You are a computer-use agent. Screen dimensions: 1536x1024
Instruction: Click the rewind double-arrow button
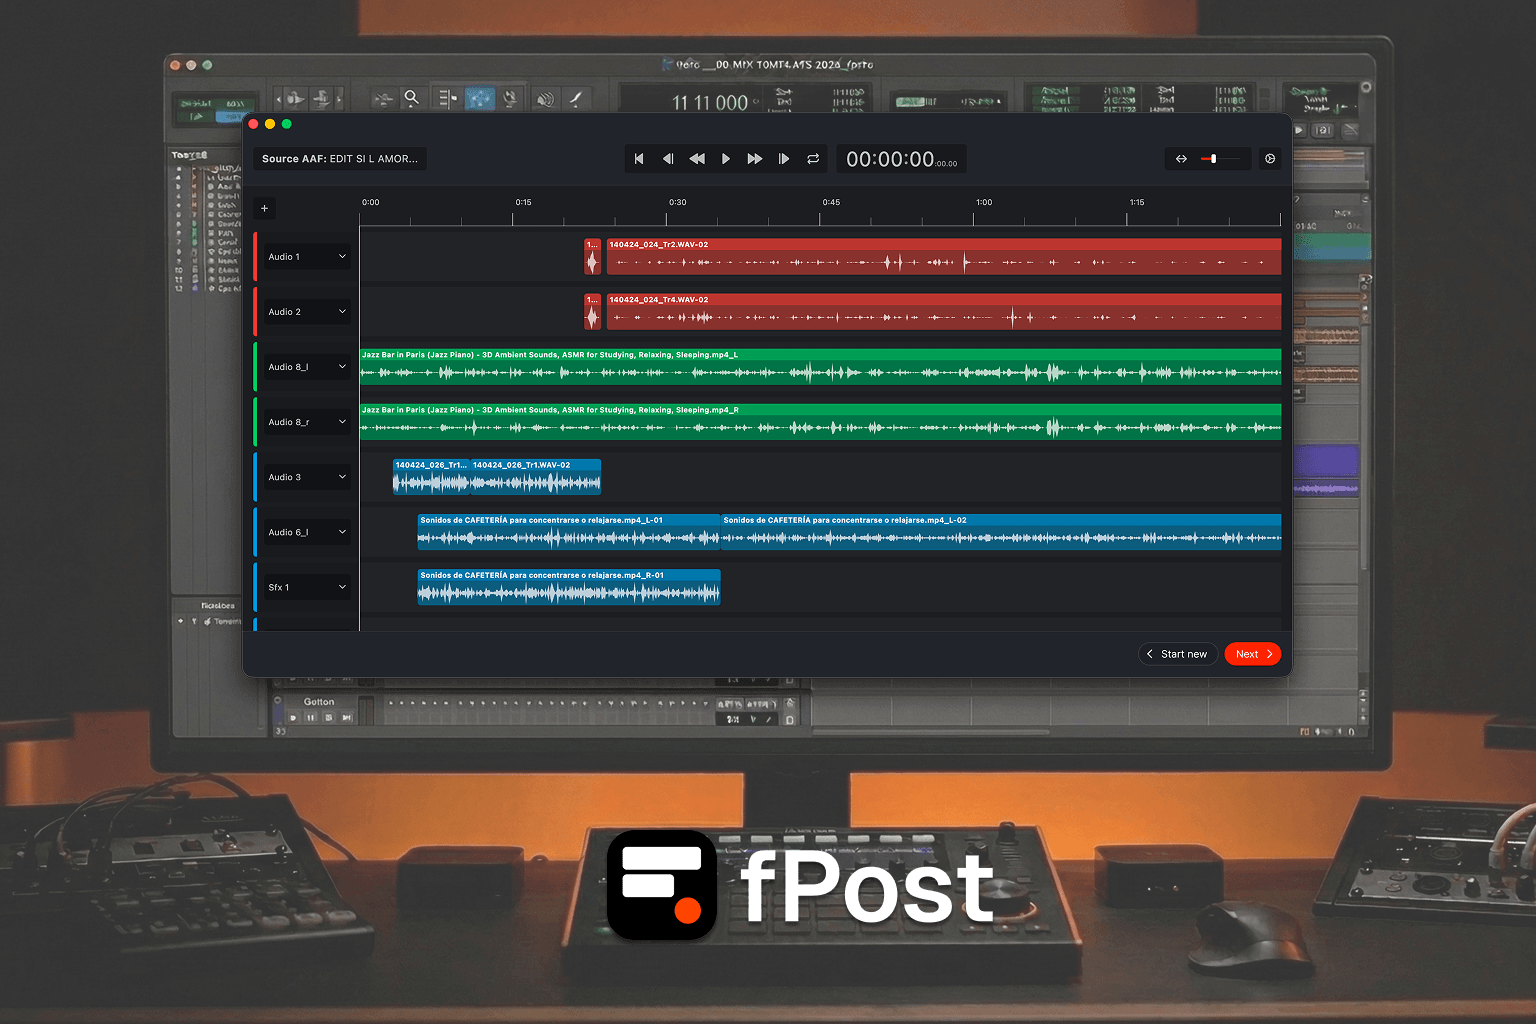click(x=697, y=159)
